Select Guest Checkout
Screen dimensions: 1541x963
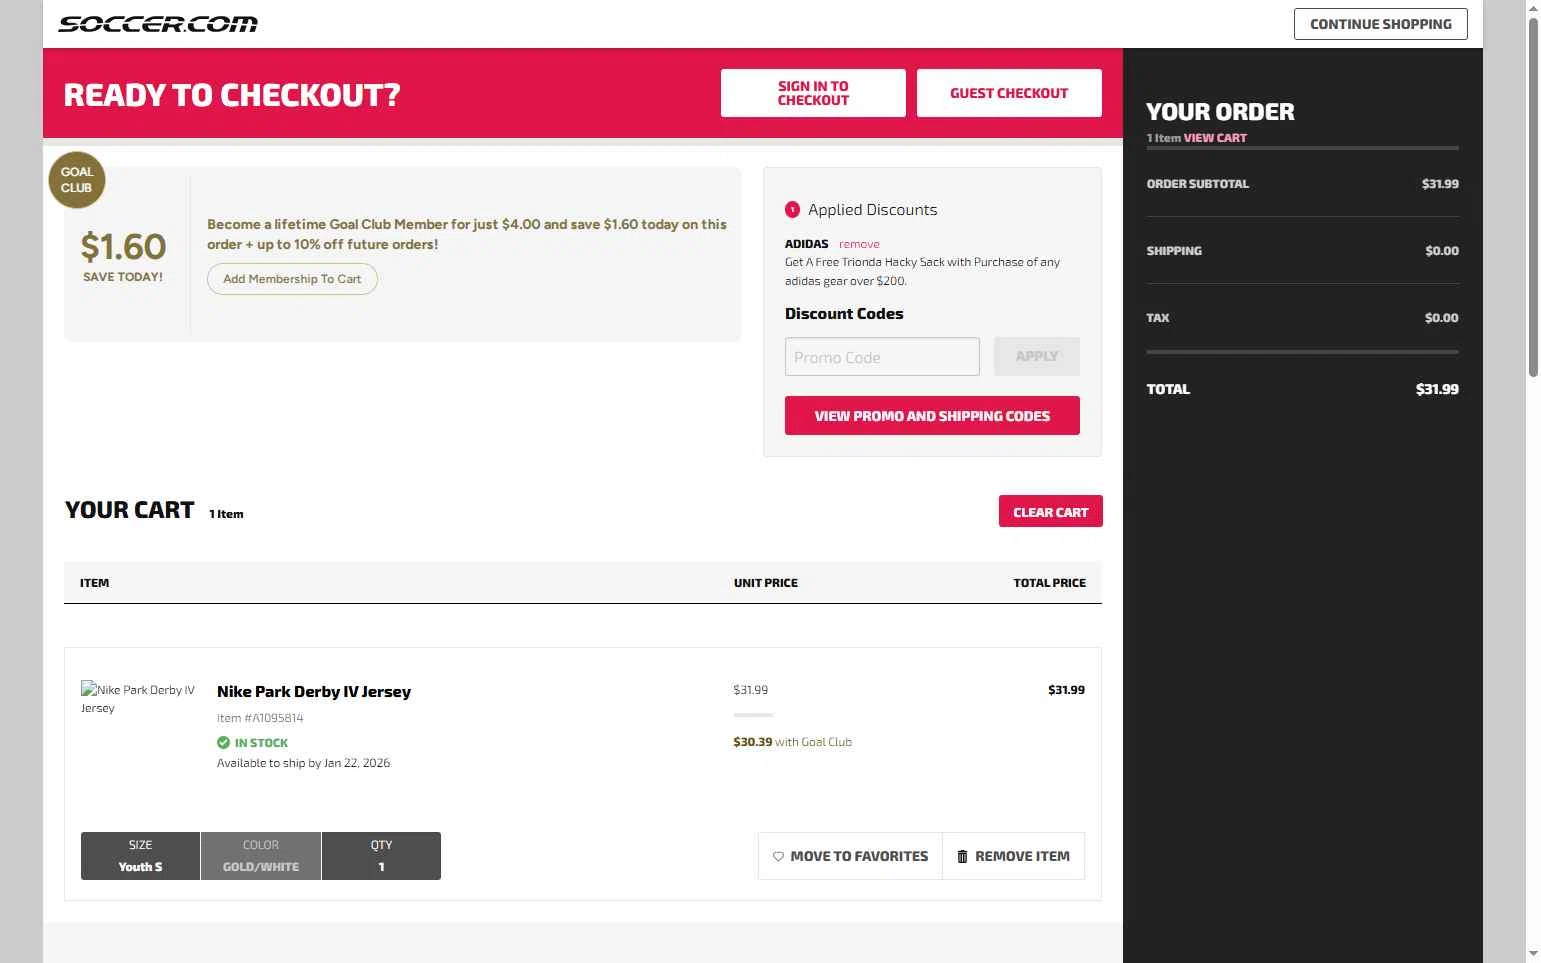pyautogui.click(x=1009, y=93)
